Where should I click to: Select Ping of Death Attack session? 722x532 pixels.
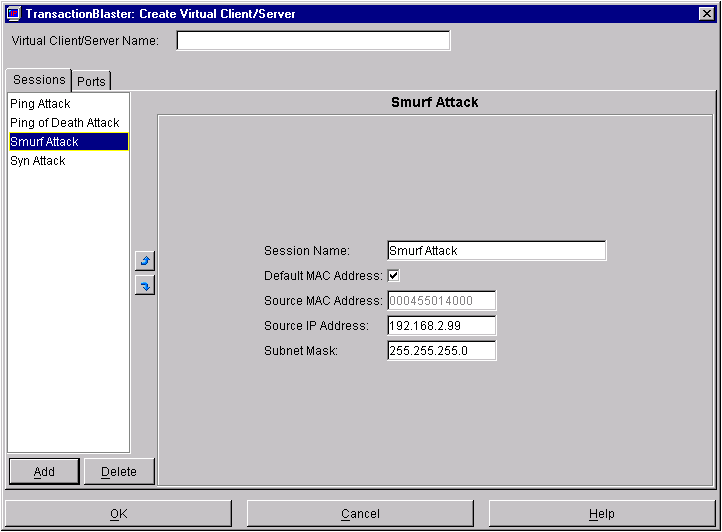pos(69,123)
